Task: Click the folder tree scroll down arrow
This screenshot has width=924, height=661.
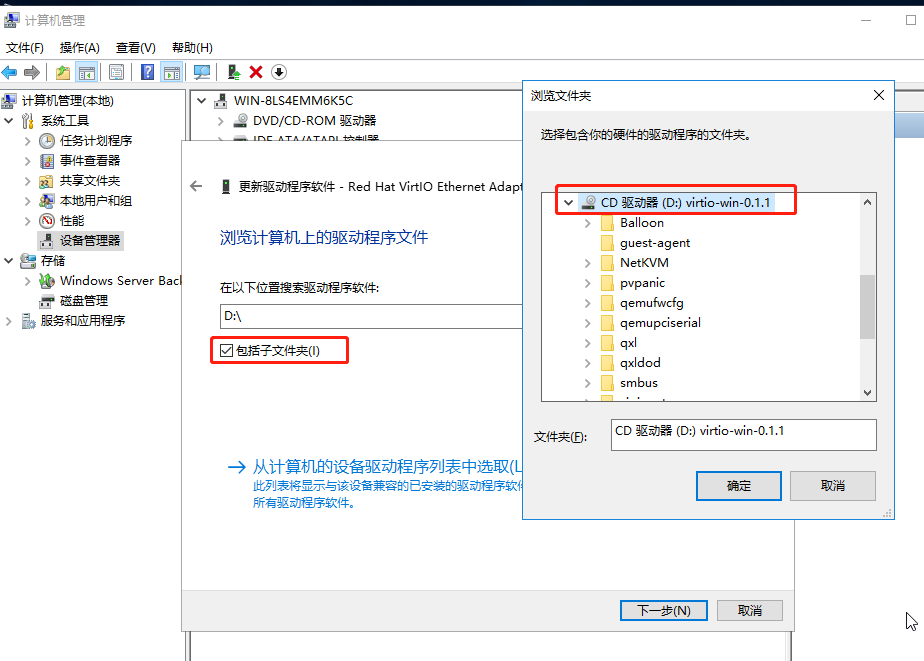Action: click(x=867, y=393)
